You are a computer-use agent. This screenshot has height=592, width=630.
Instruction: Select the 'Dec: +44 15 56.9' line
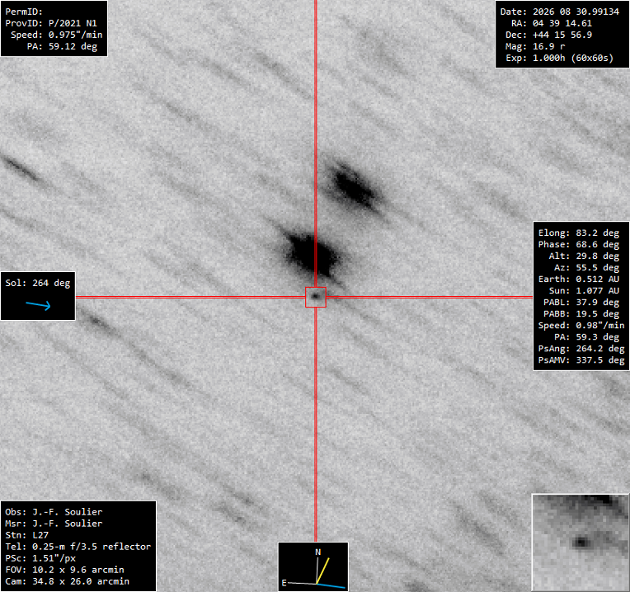[x=548, y=35]
